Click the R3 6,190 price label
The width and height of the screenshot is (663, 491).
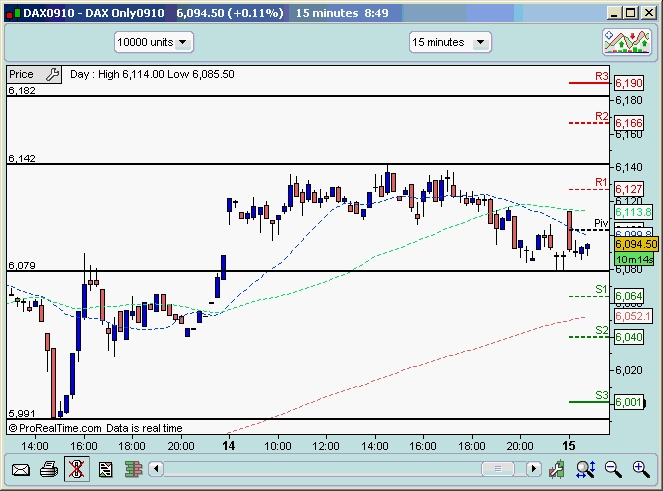[x=629, y=83]
